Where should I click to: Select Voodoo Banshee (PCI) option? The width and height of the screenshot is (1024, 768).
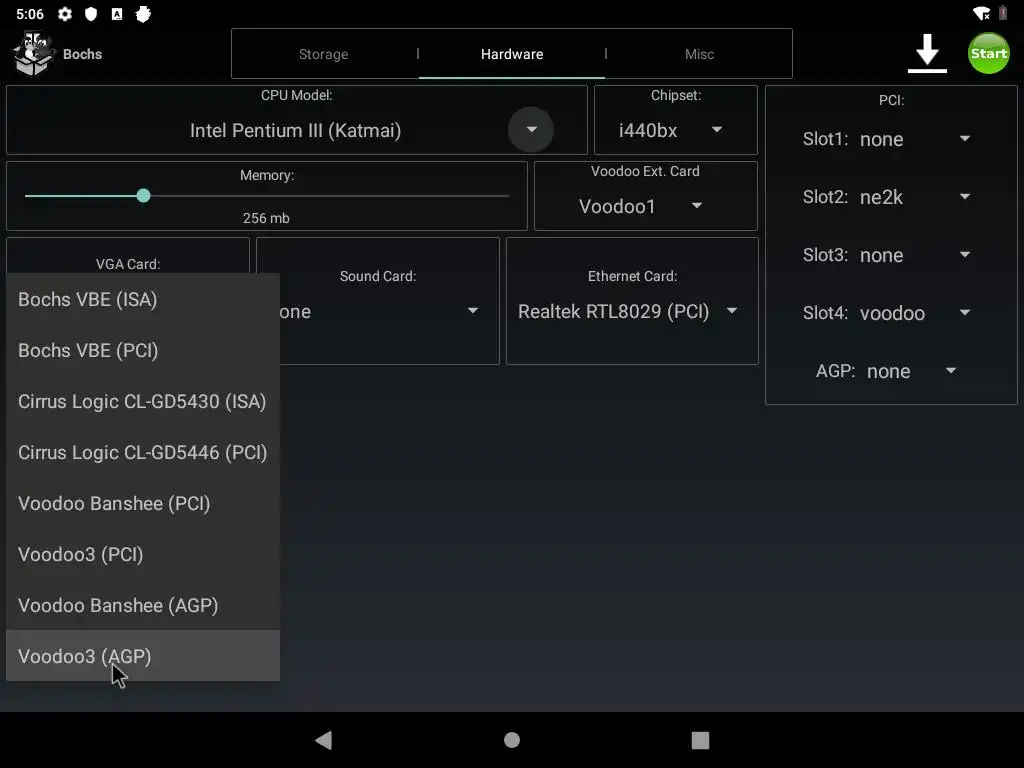pos(143,503)
